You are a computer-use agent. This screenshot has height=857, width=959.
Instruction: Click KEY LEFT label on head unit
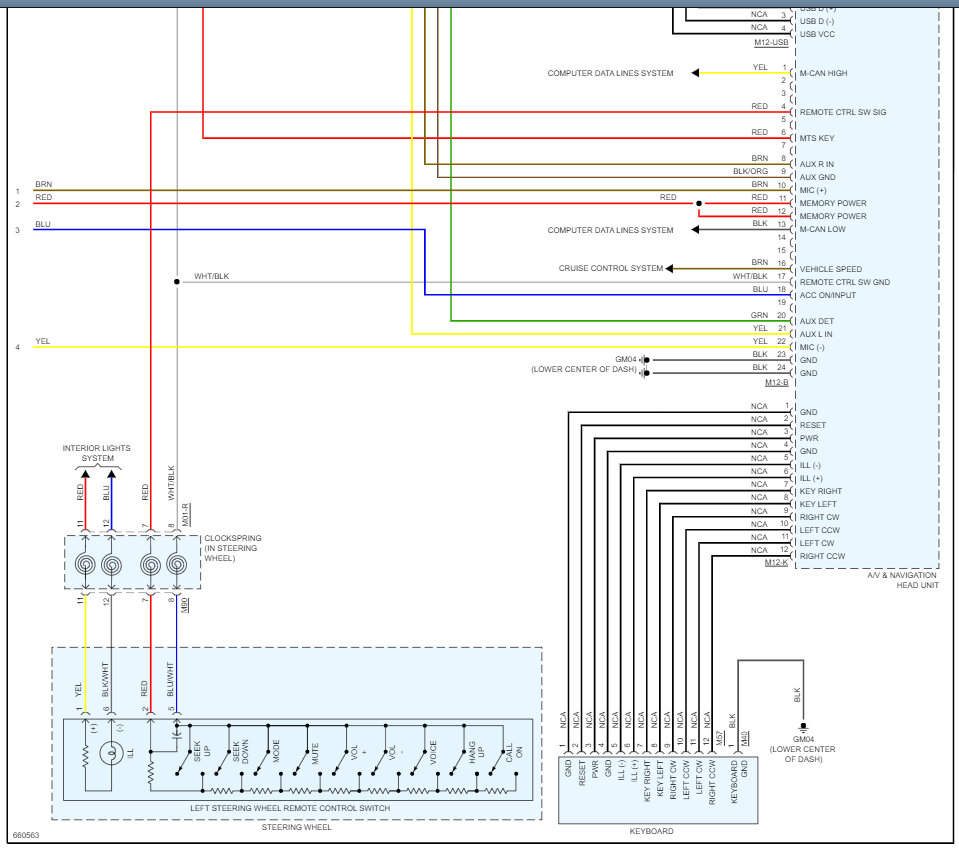(818, 504)
